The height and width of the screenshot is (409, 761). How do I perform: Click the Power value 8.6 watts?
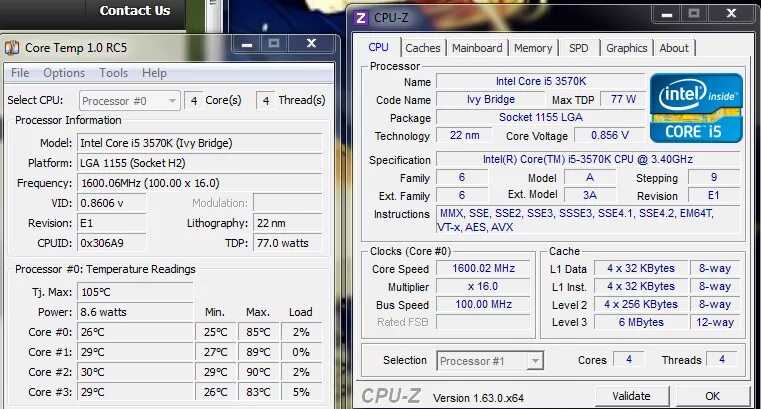pyautogui.click(x=135, y=312)
